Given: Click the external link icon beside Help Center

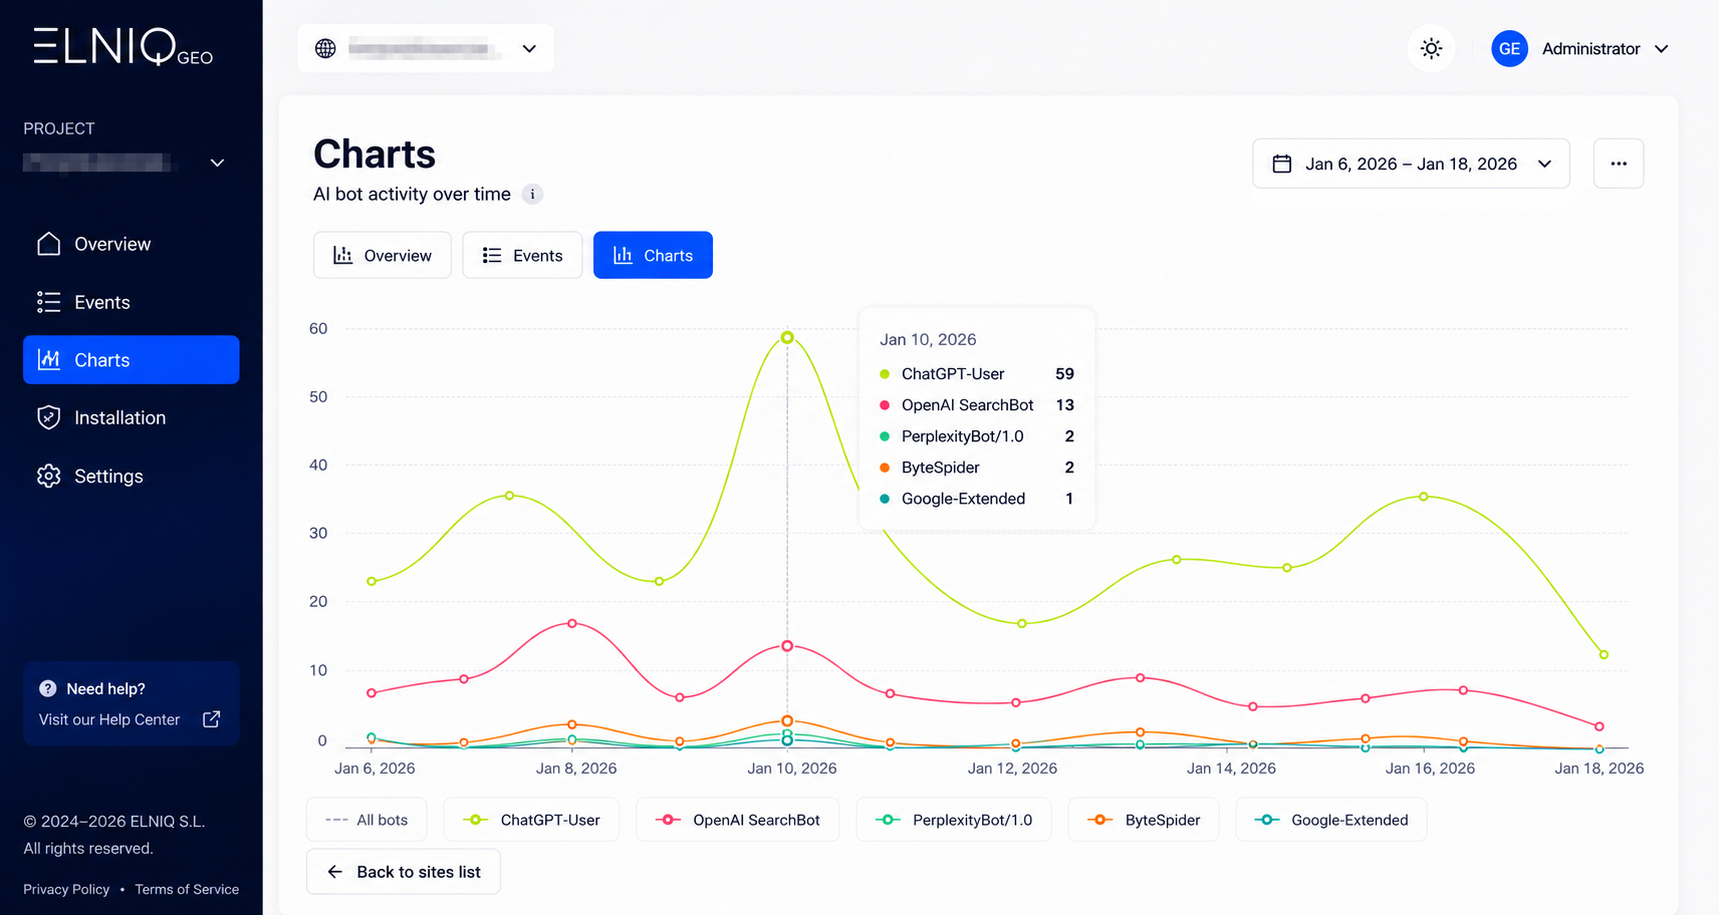Looking at the screenshot, I should pos(211,719).
